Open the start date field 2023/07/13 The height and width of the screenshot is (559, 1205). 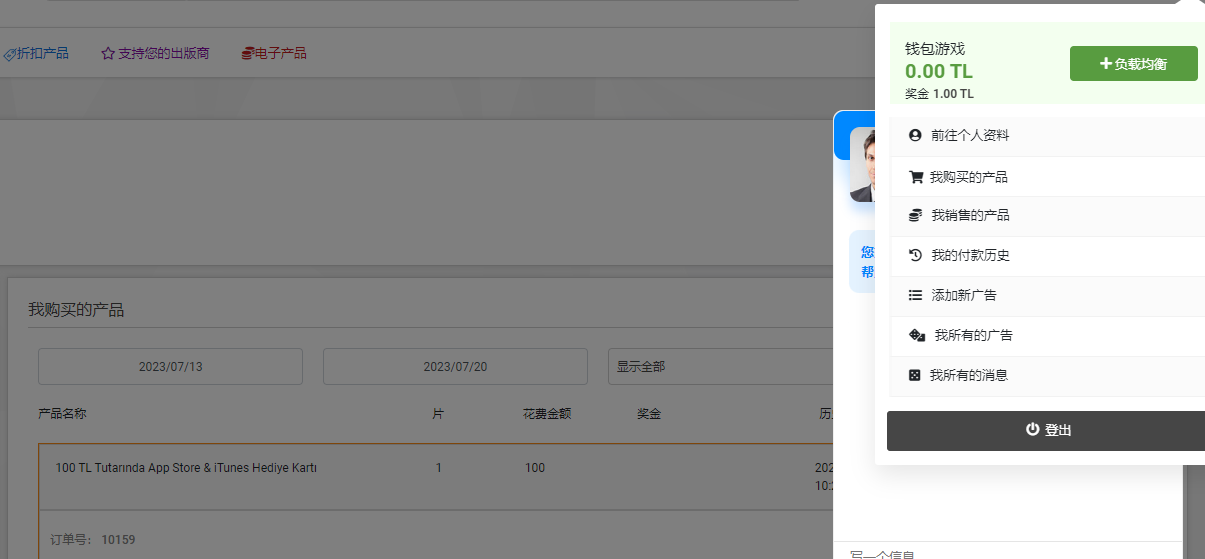170,367
